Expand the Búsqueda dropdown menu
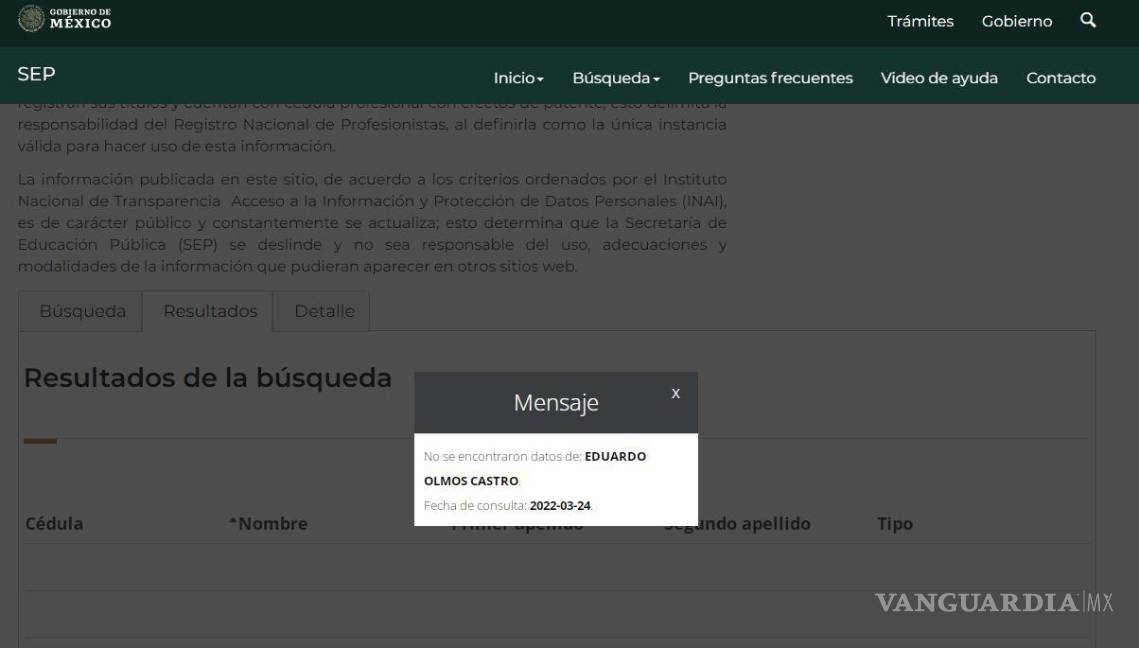Image resolution: width=1139 pixels, height=648 pixels. [x=616, y=78]
